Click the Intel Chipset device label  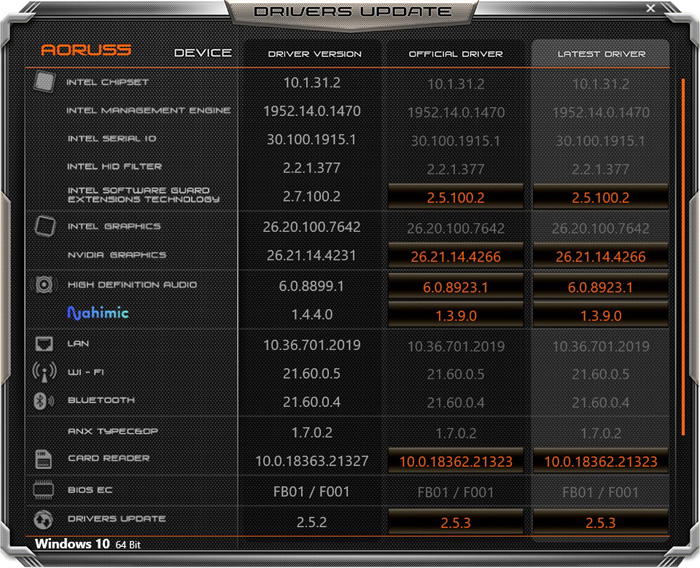point(107,82)
